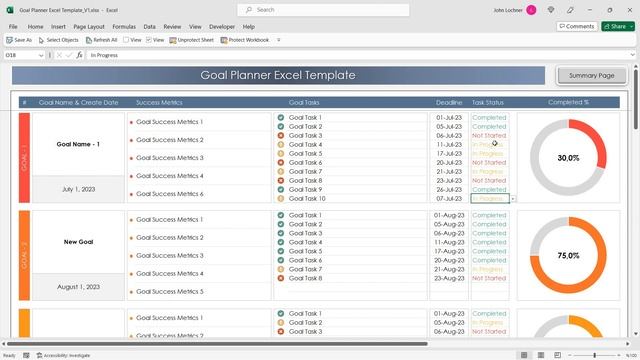Click in-progress icon of July Goal Task 4
The width and height of the screenshot is (640, 360).
(281, 144)
